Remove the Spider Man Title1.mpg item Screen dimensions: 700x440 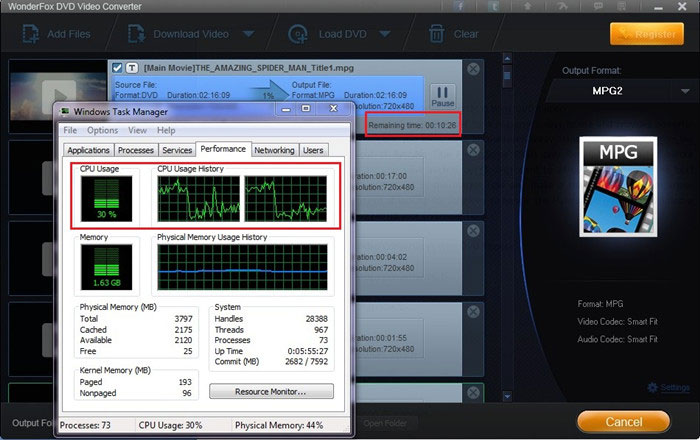click(473, 69)
